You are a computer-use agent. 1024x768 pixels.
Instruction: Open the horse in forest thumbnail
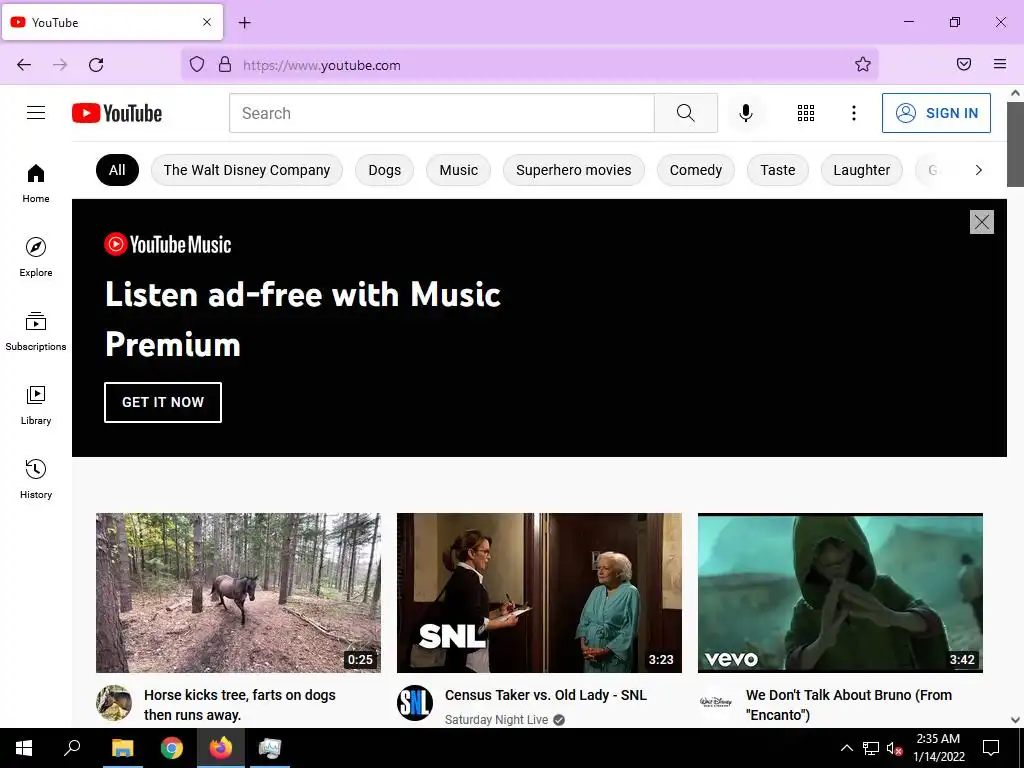pyautogui.click(x=238, y=592)
